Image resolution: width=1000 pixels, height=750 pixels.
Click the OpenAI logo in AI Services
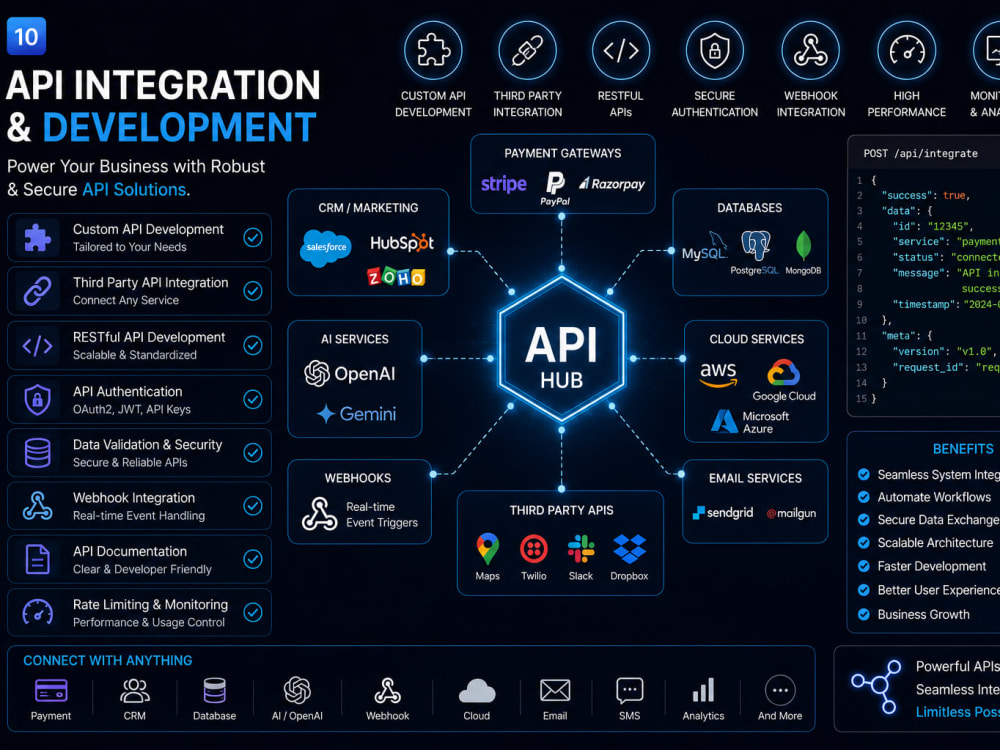click(349, 374)
